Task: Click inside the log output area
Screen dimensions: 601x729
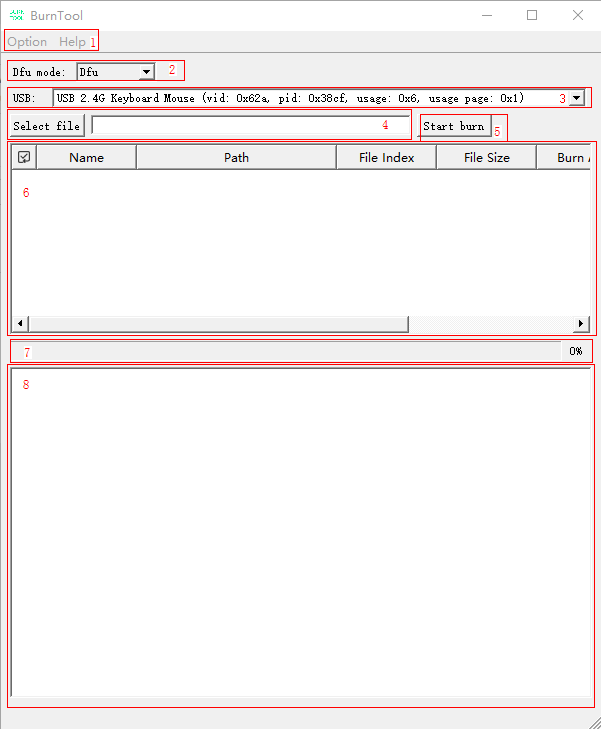Action: (300, 530)
